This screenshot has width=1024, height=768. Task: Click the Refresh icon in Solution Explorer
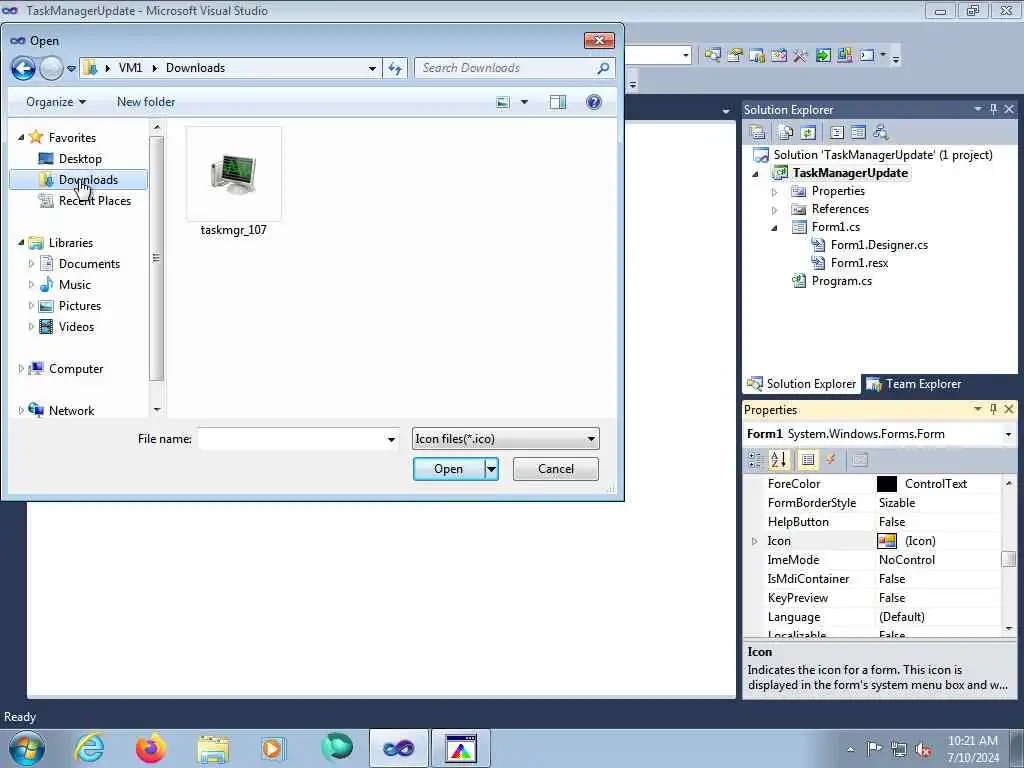pyautogui.click(x=808, y=132)
